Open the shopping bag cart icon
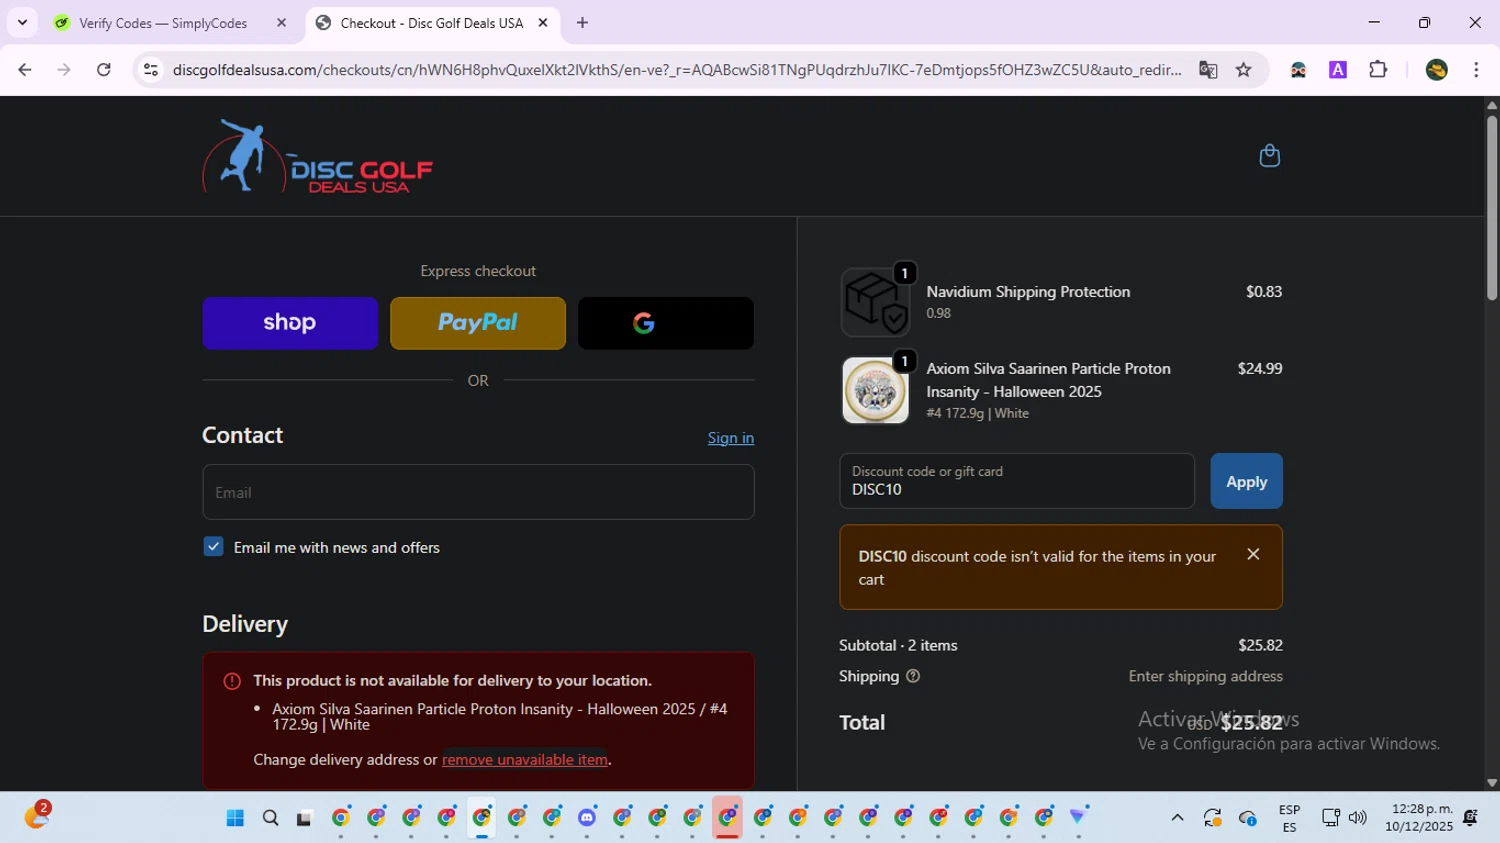Screen dimensions: 1500x843 [1269, 156]
